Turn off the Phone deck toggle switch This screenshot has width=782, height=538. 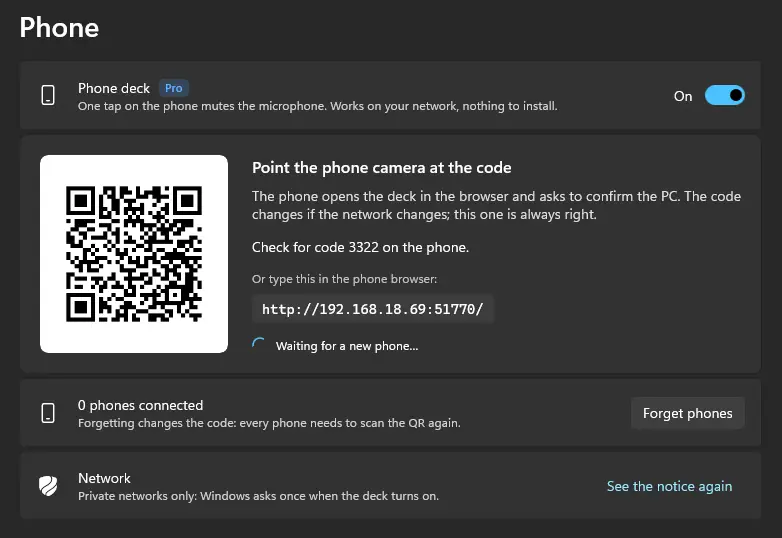coord(724,95)
